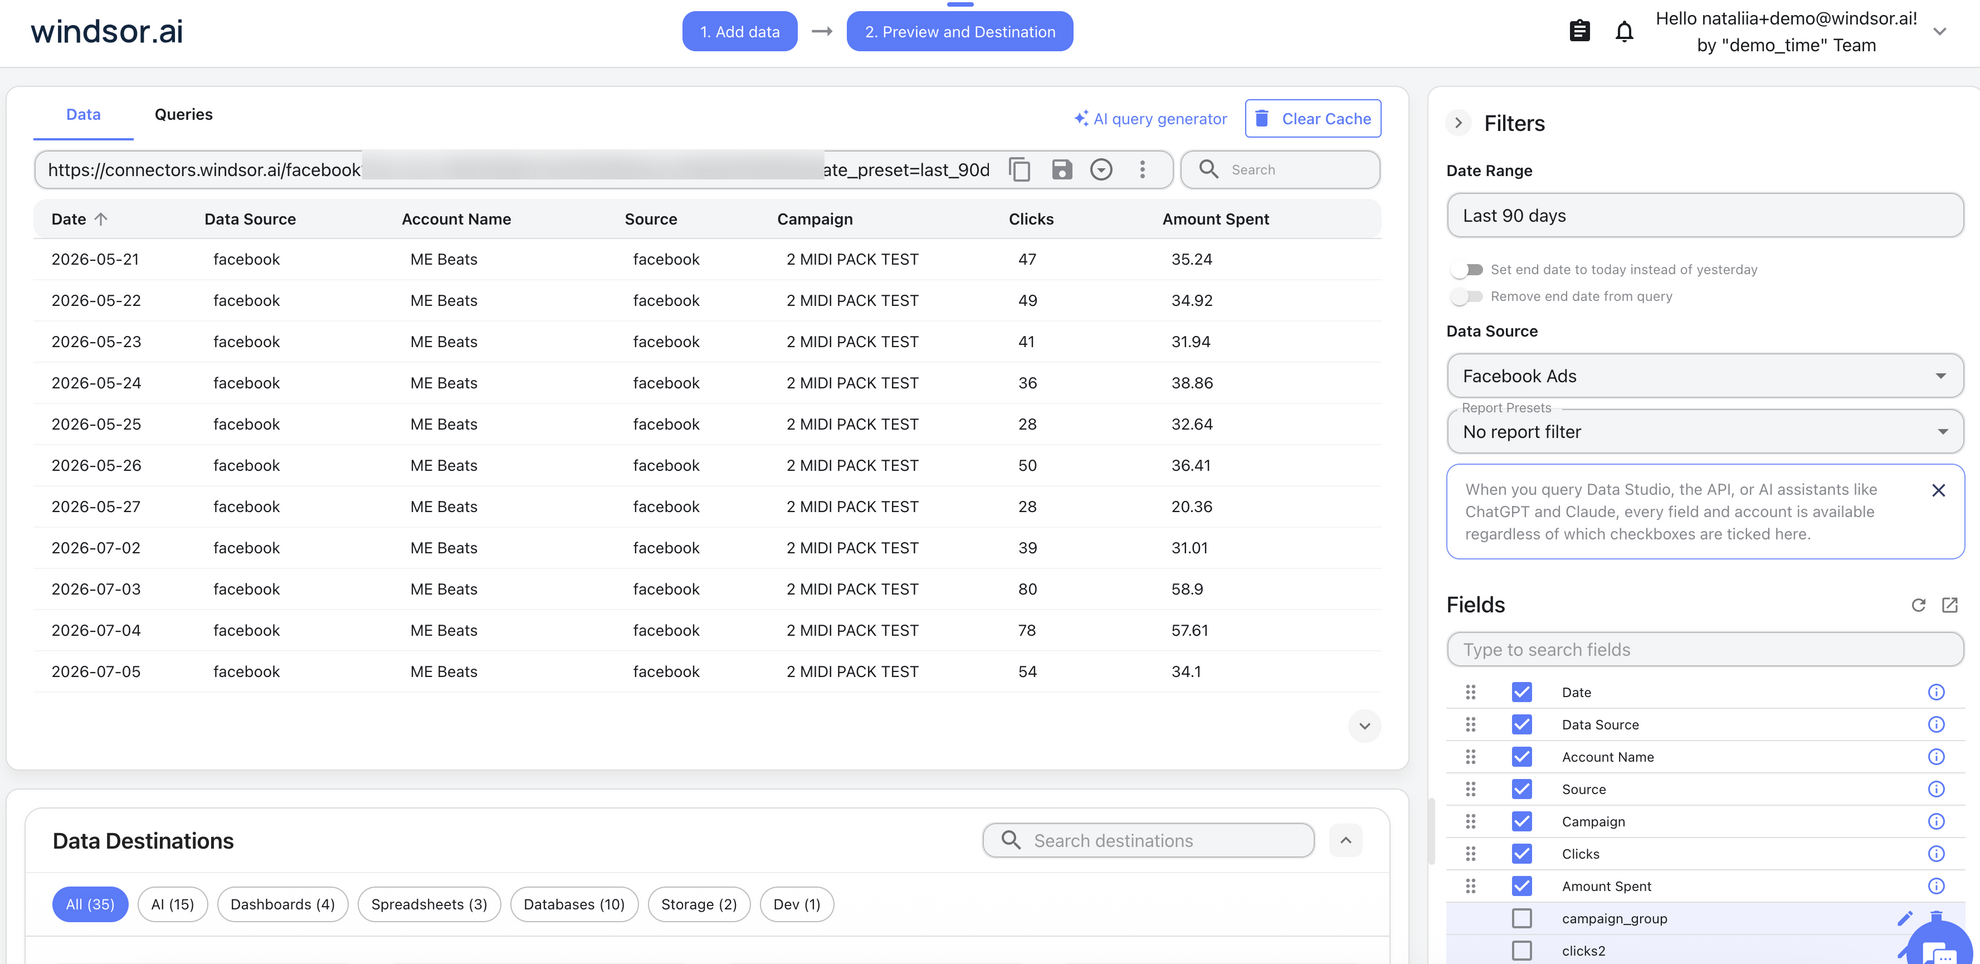Screen dimensions: 1980x964
Task: Collapse the Filters panel chevron
Action: pos(1459,123)
